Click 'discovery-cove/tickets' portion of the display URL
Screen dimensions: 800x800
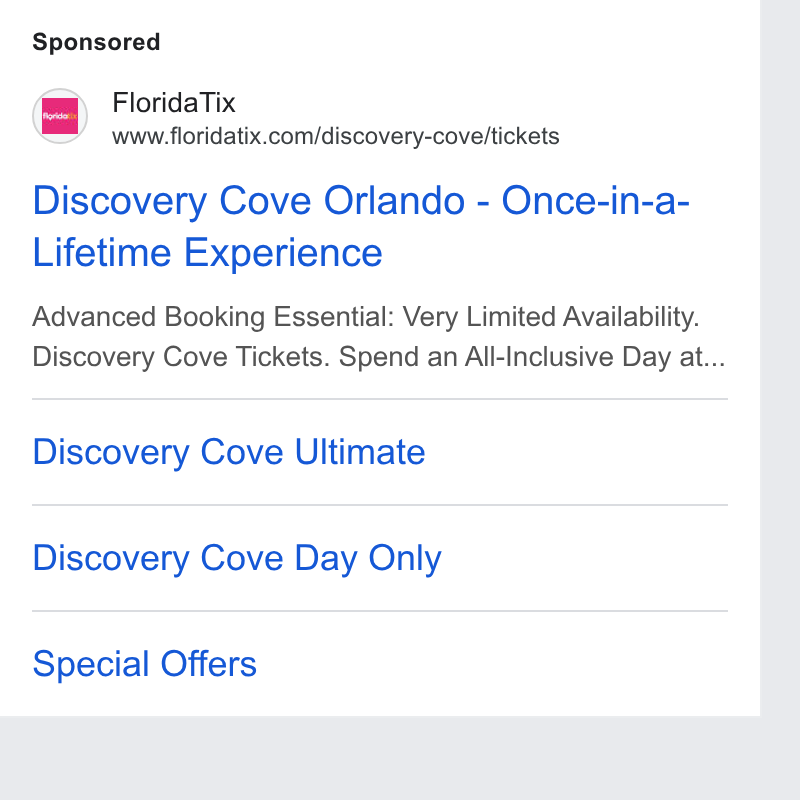[440, 137]
